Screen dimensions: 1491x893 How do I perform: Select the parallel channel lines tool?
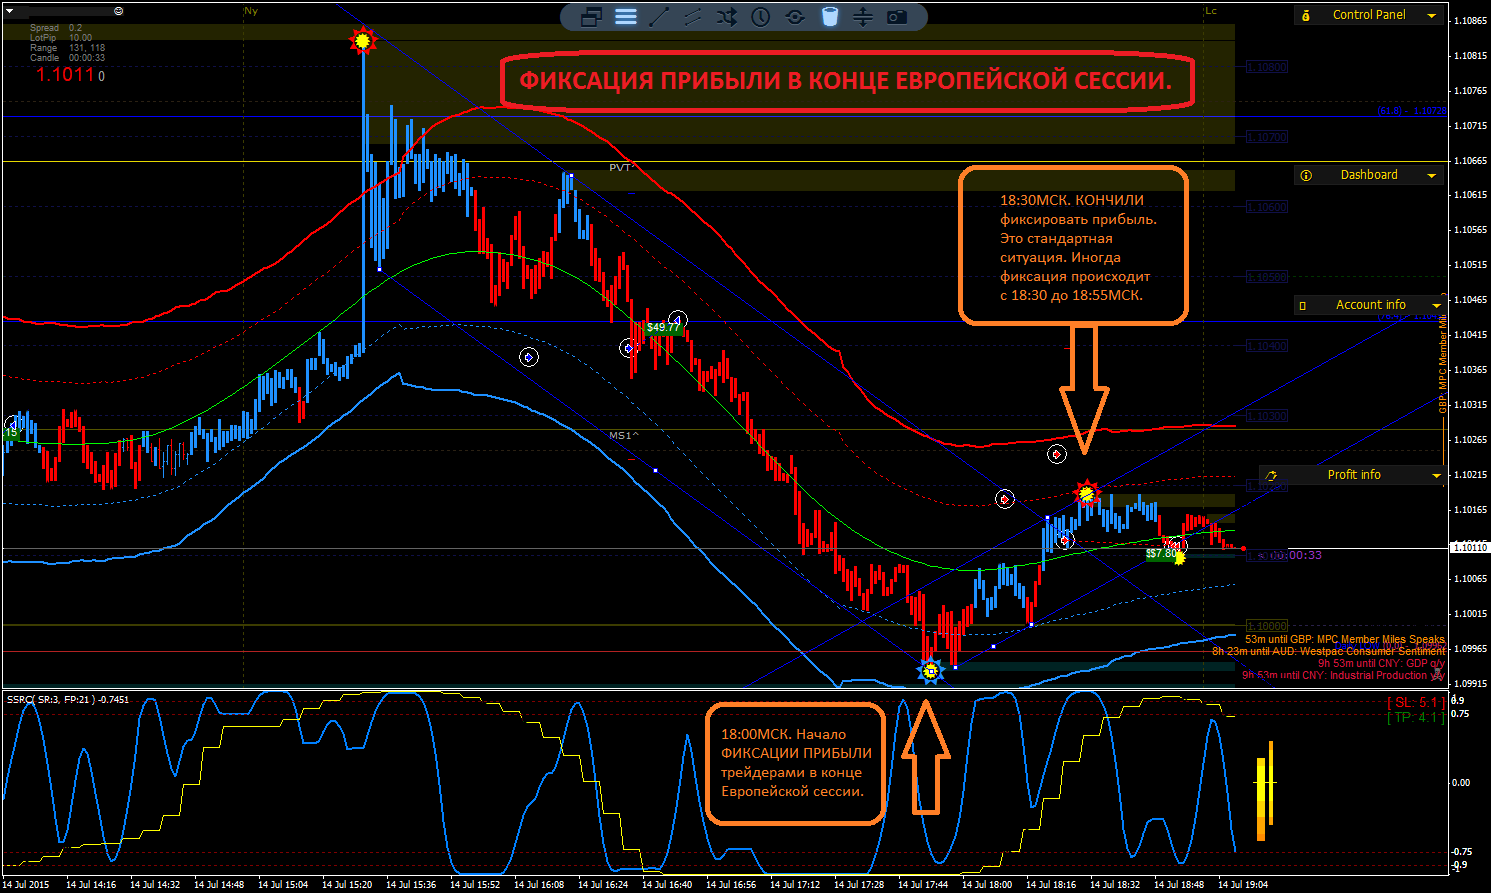693,17
